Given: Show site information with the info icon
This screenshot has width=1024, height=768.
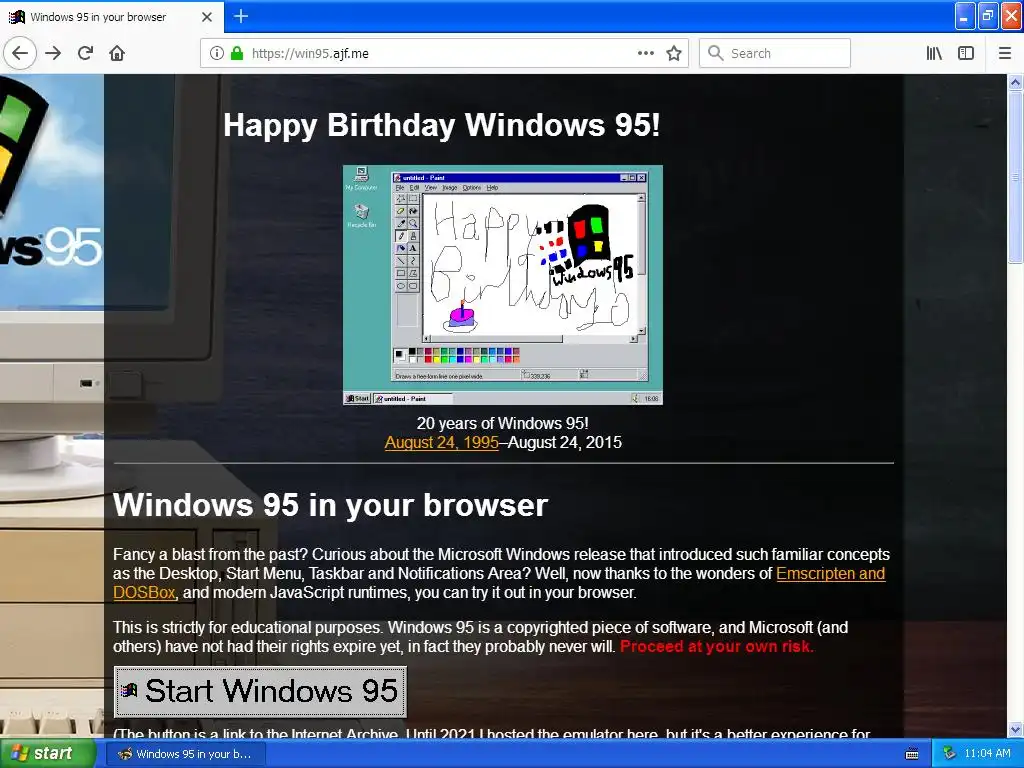Looking at the screenshot, I should click(217, 53).
